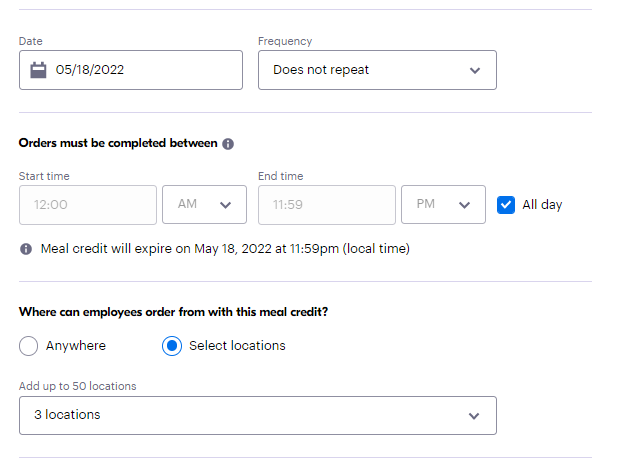Click info icon beside "Orders must be completed between"
This screenshot has width=619, height=468.
[228, 144]
